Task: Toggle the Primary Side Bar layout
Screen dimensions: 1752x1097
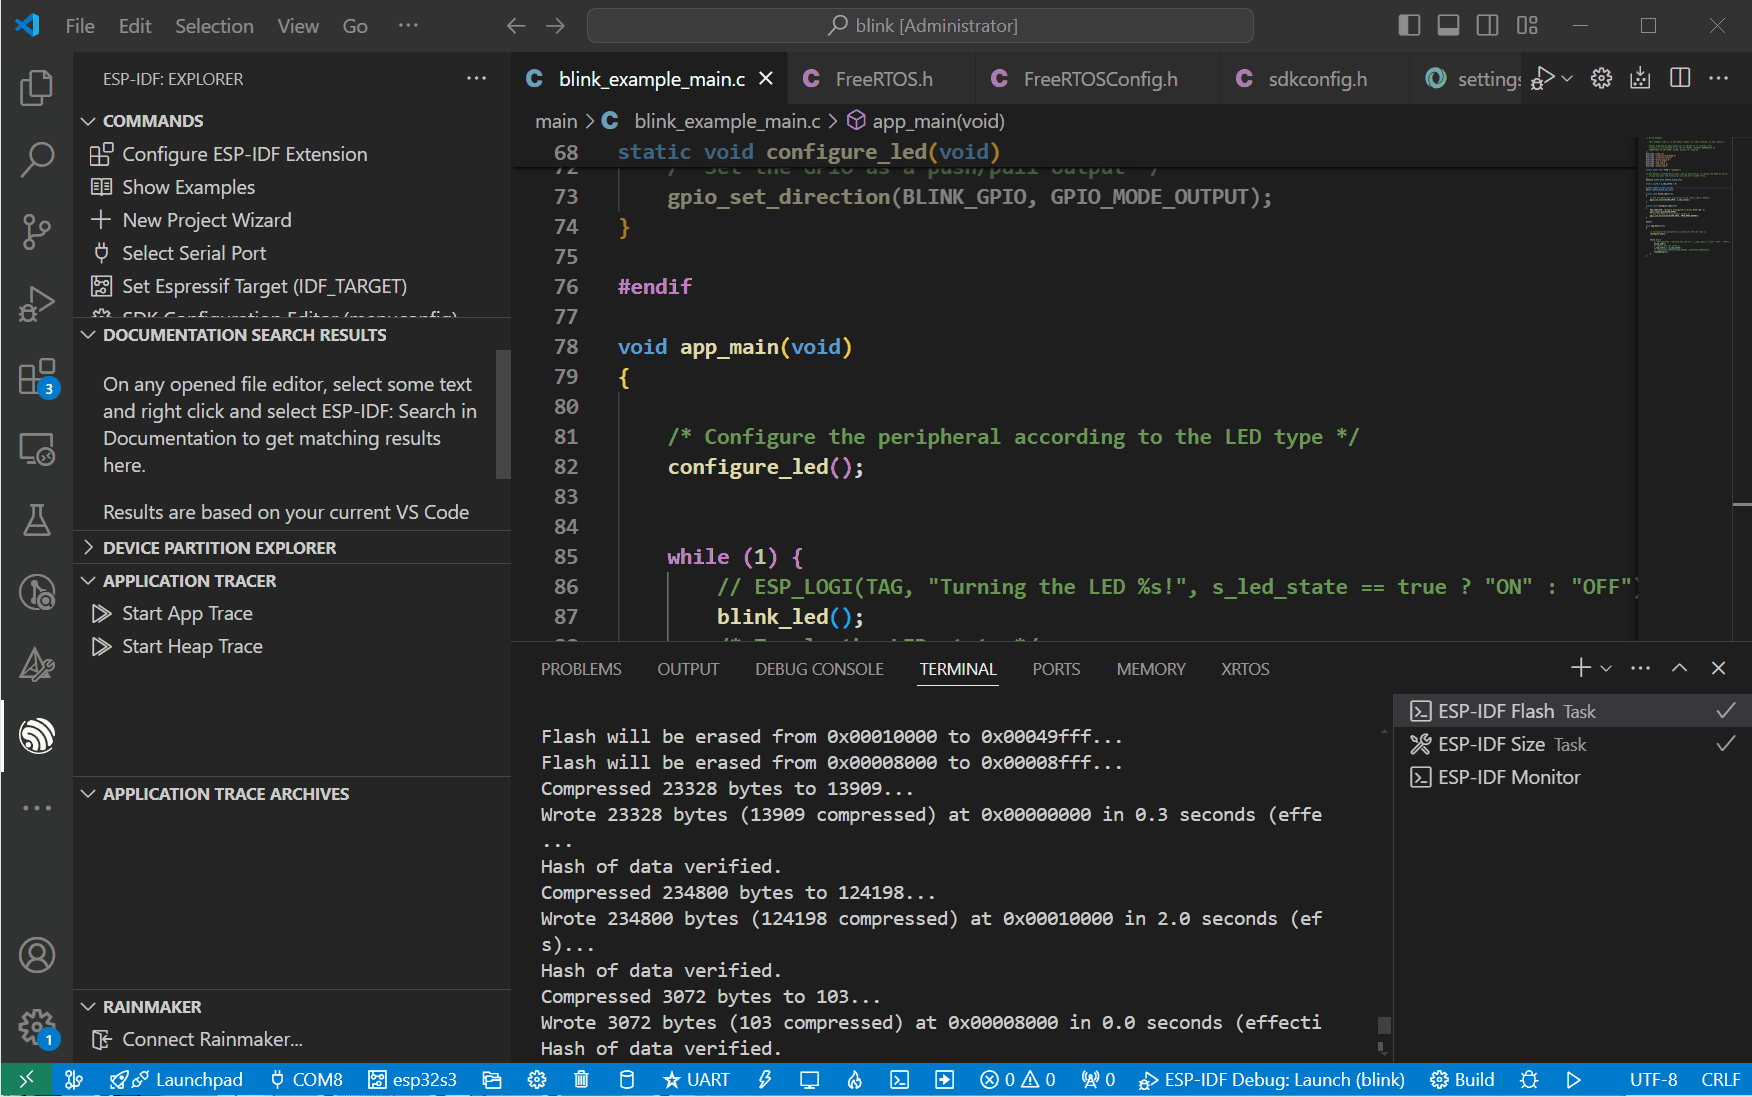Action: 1409,26
